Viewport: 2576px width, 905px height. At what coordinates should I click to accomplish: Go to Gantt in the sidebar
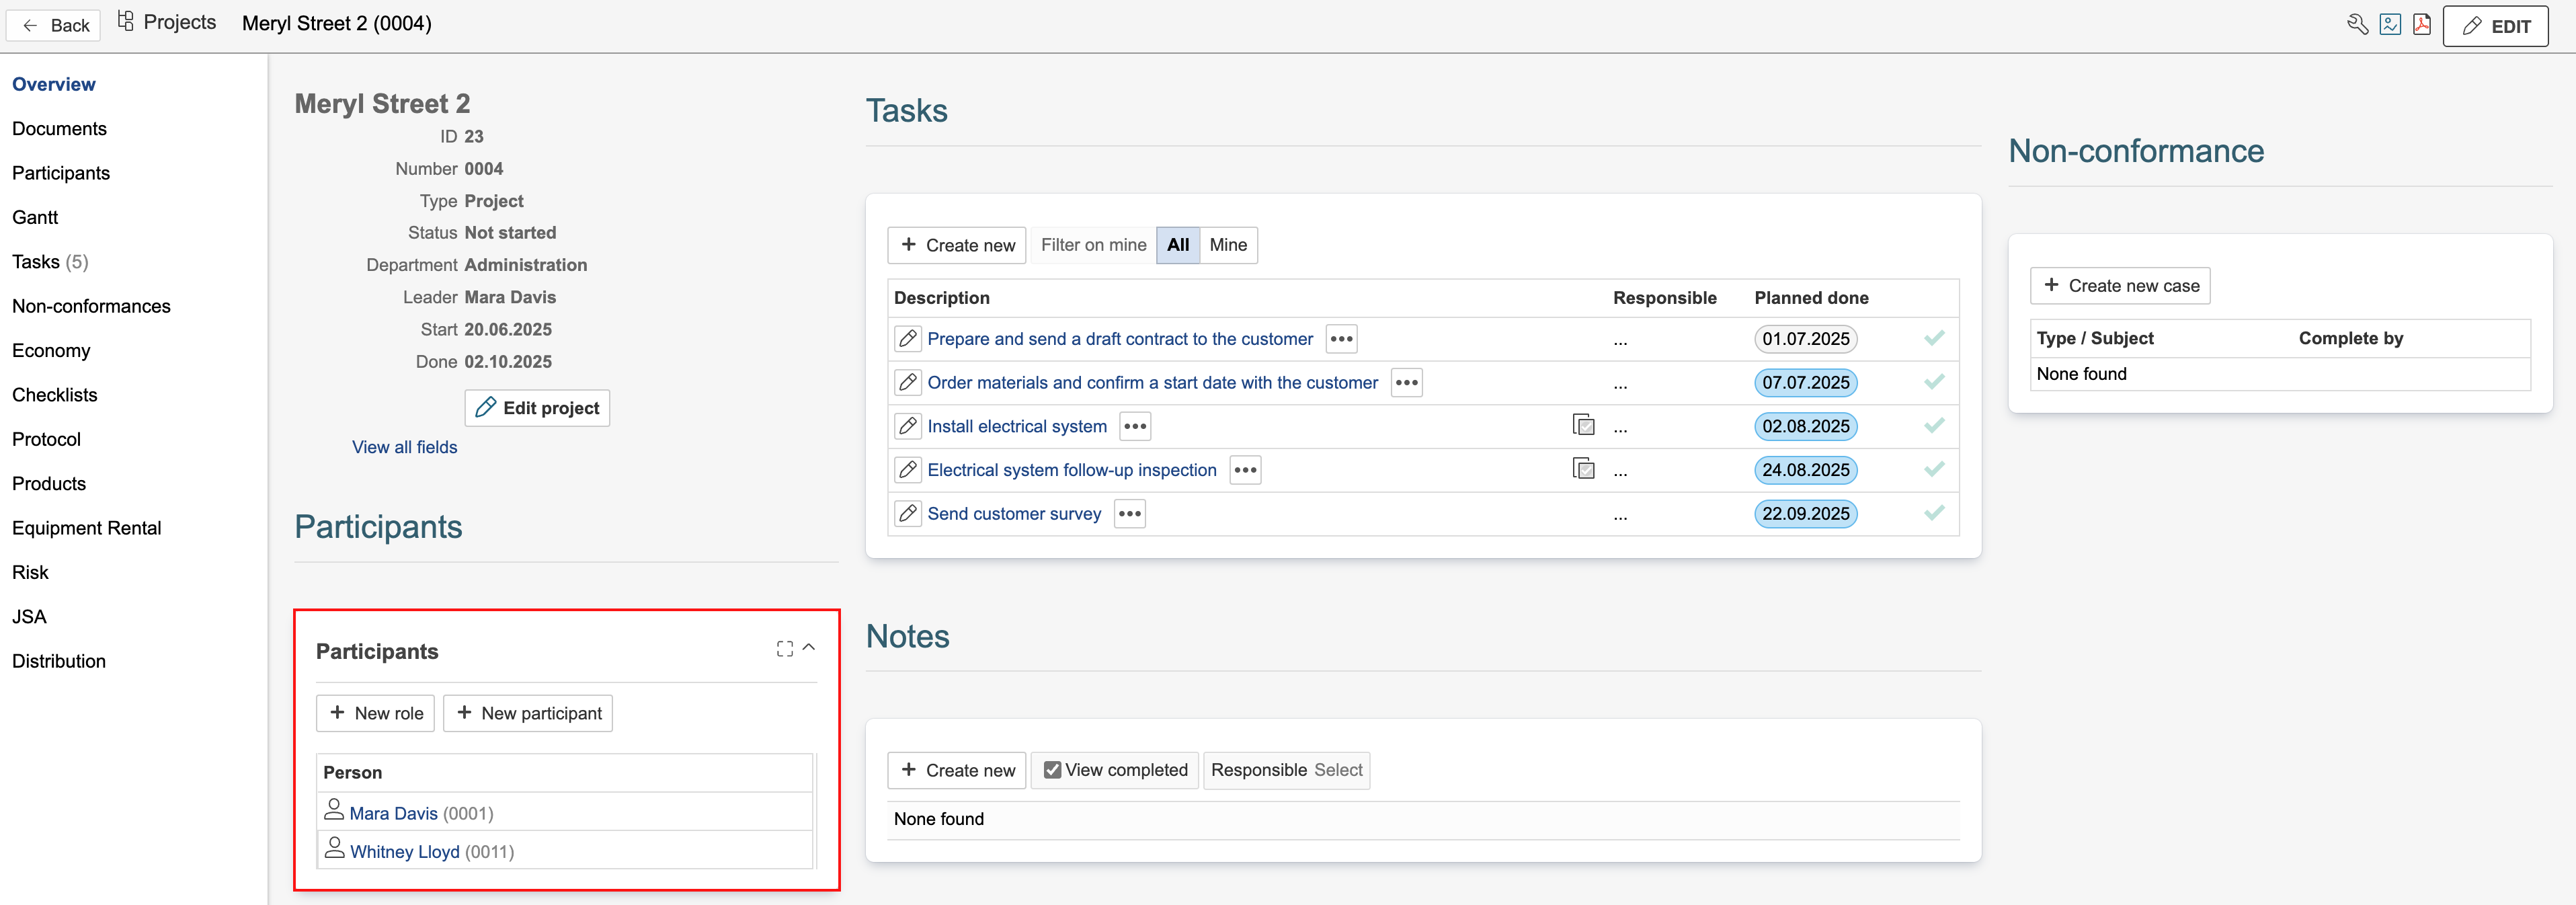(35, 217)
